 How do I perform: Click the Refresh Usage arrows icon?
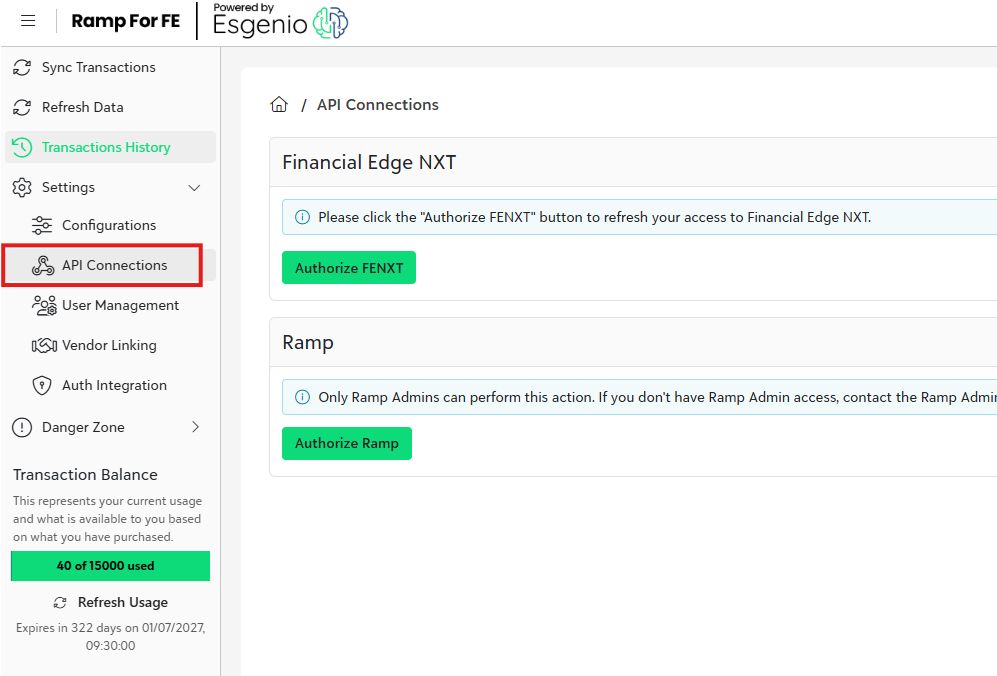tap(60, 602)
